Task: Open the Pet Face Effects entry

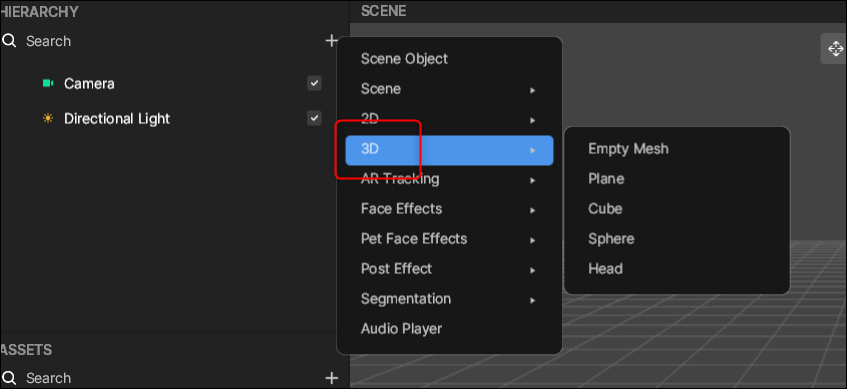Action: pos(449,239)
